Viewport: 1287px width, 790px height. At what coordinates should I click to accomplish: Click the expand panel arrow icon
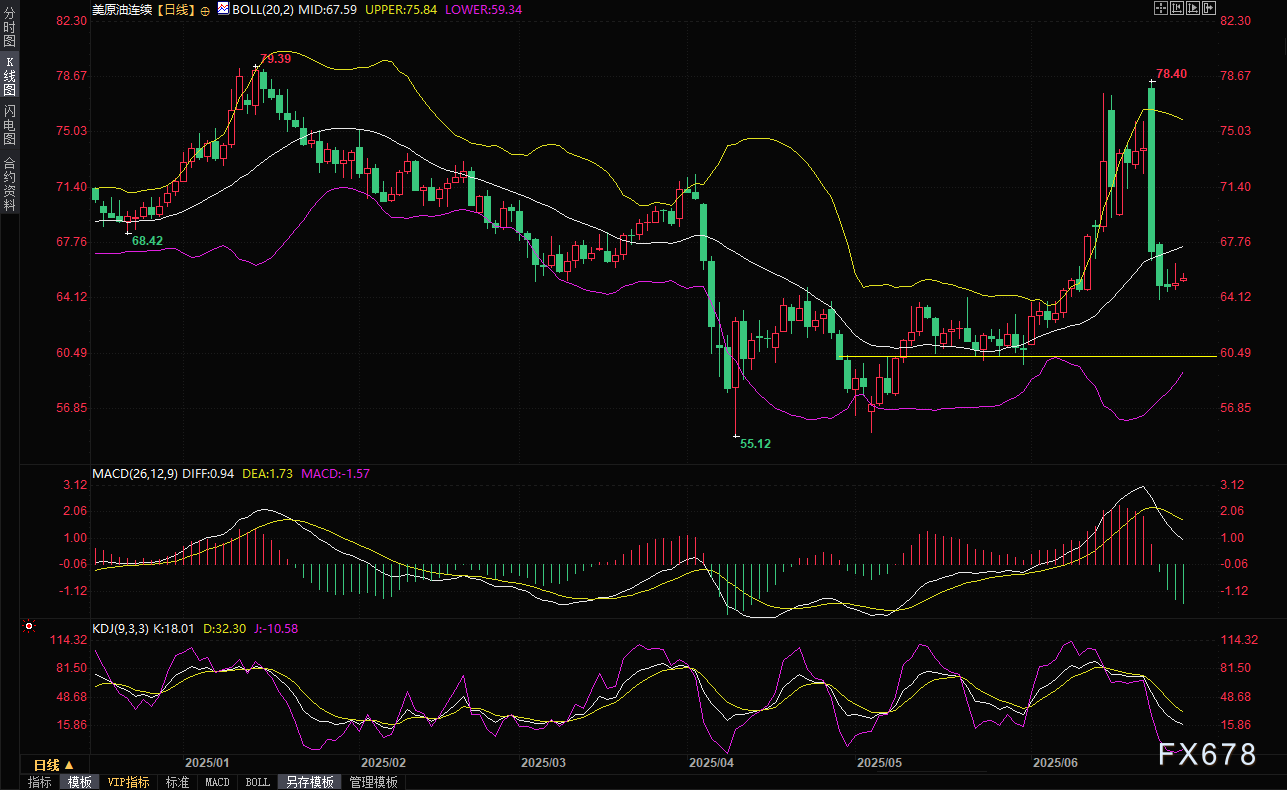tap(1210, 8)
